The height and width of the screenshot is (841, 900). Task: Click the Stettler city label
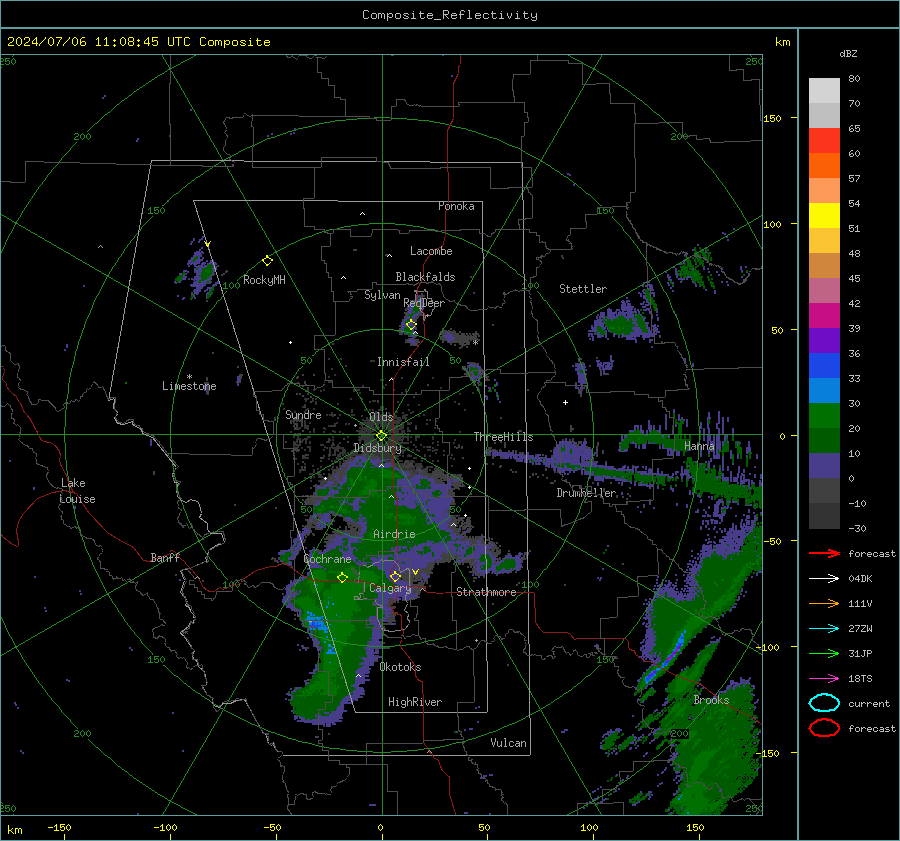click(x=583, y=289)
